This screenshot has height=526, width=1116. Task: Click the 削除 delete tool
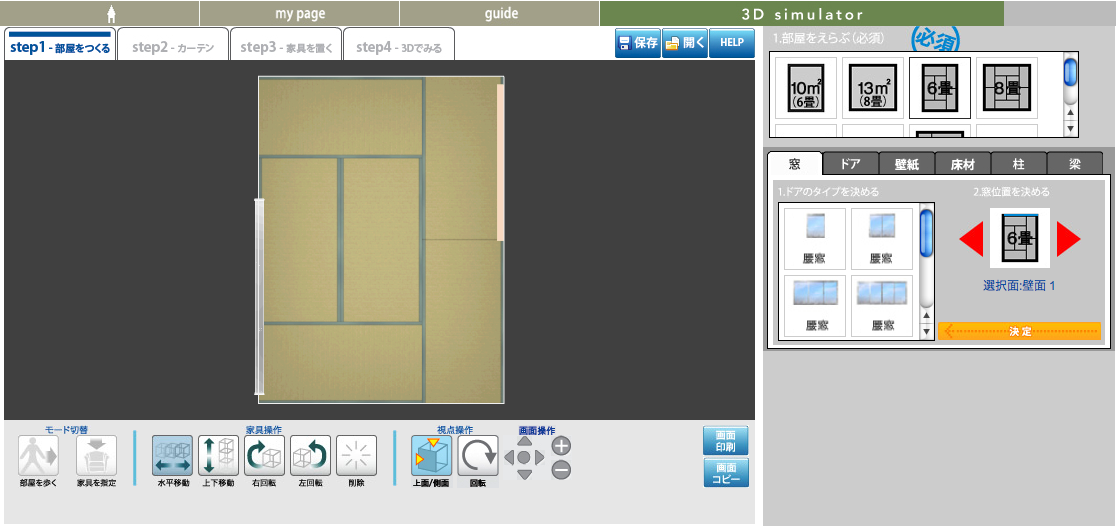tap(357, 456)
